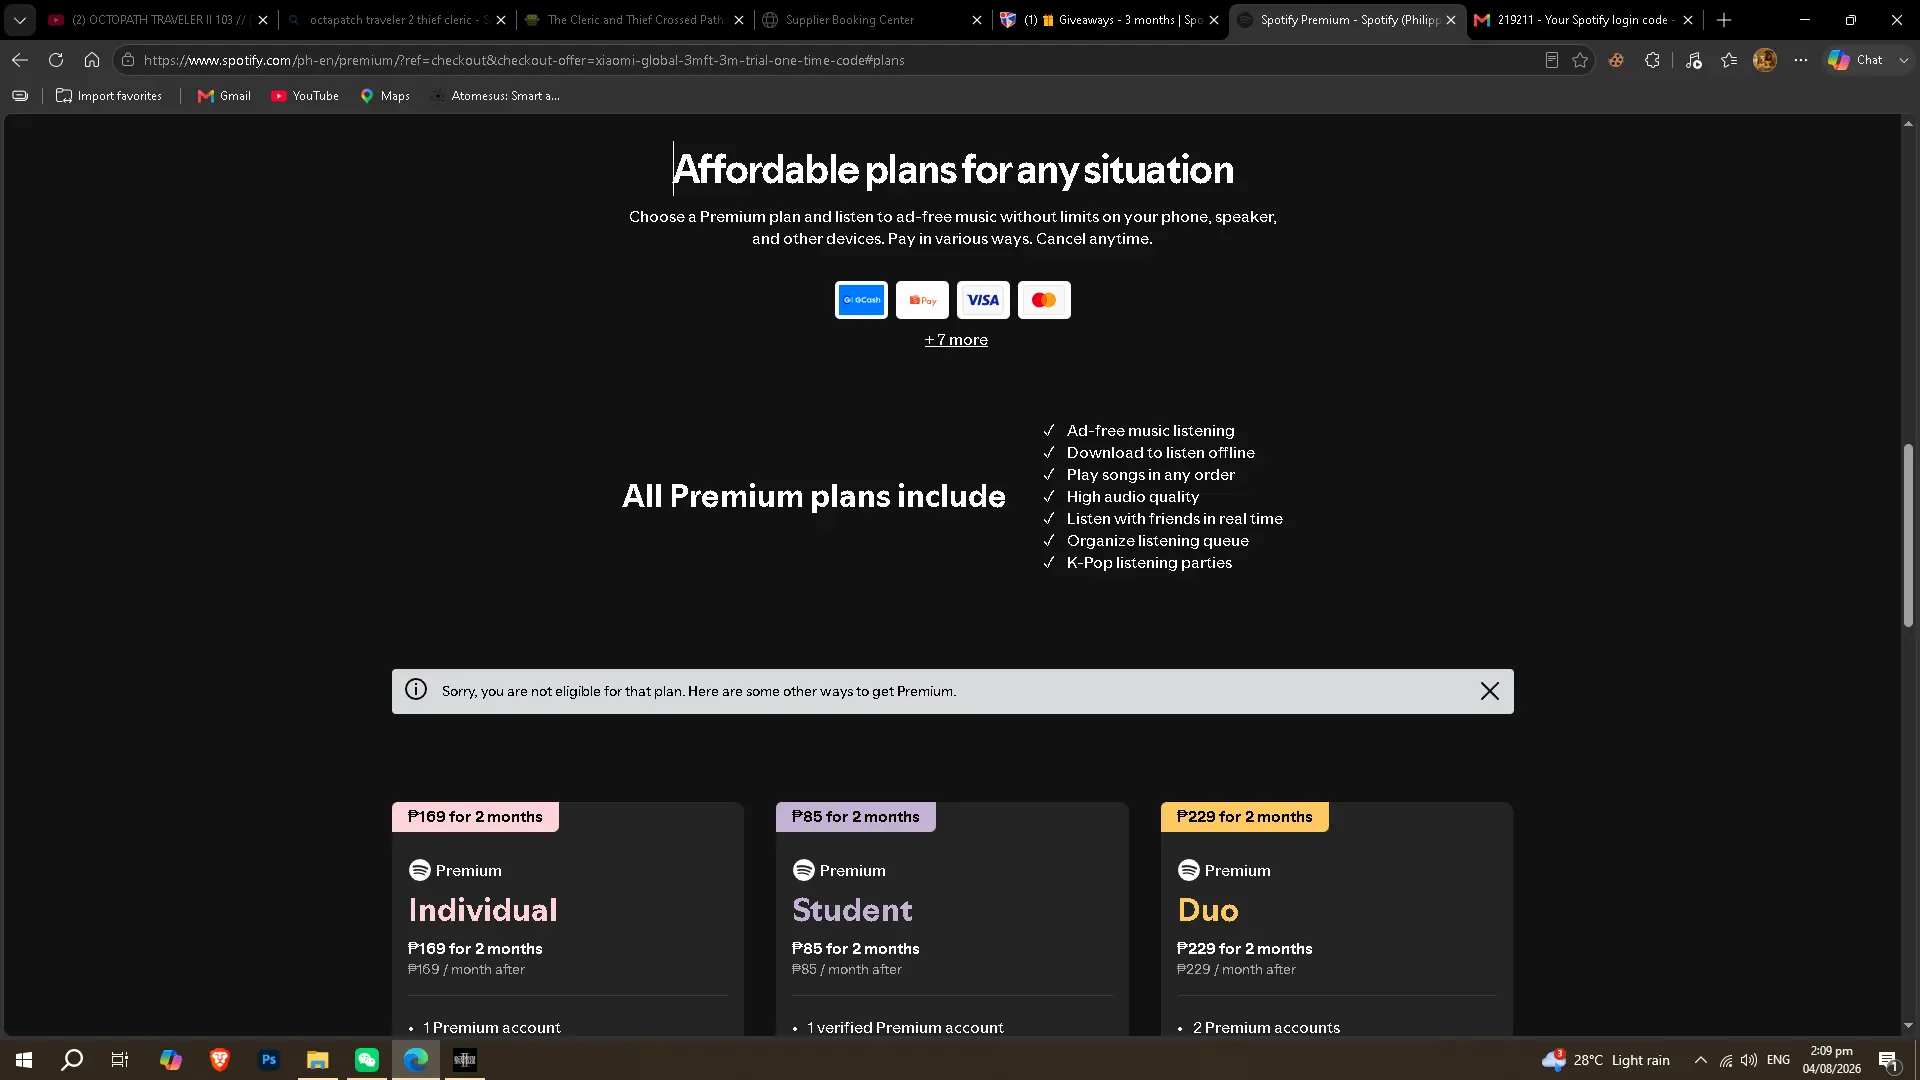Click the Mastercard payment icon

(1044, 300)
